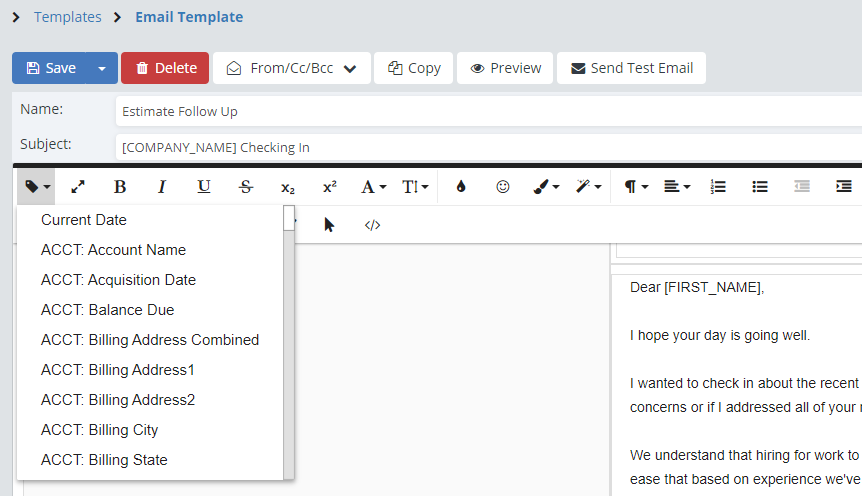
Task: Open the emoticon picker
Action: pyautogui.click(x=503, y=187)
